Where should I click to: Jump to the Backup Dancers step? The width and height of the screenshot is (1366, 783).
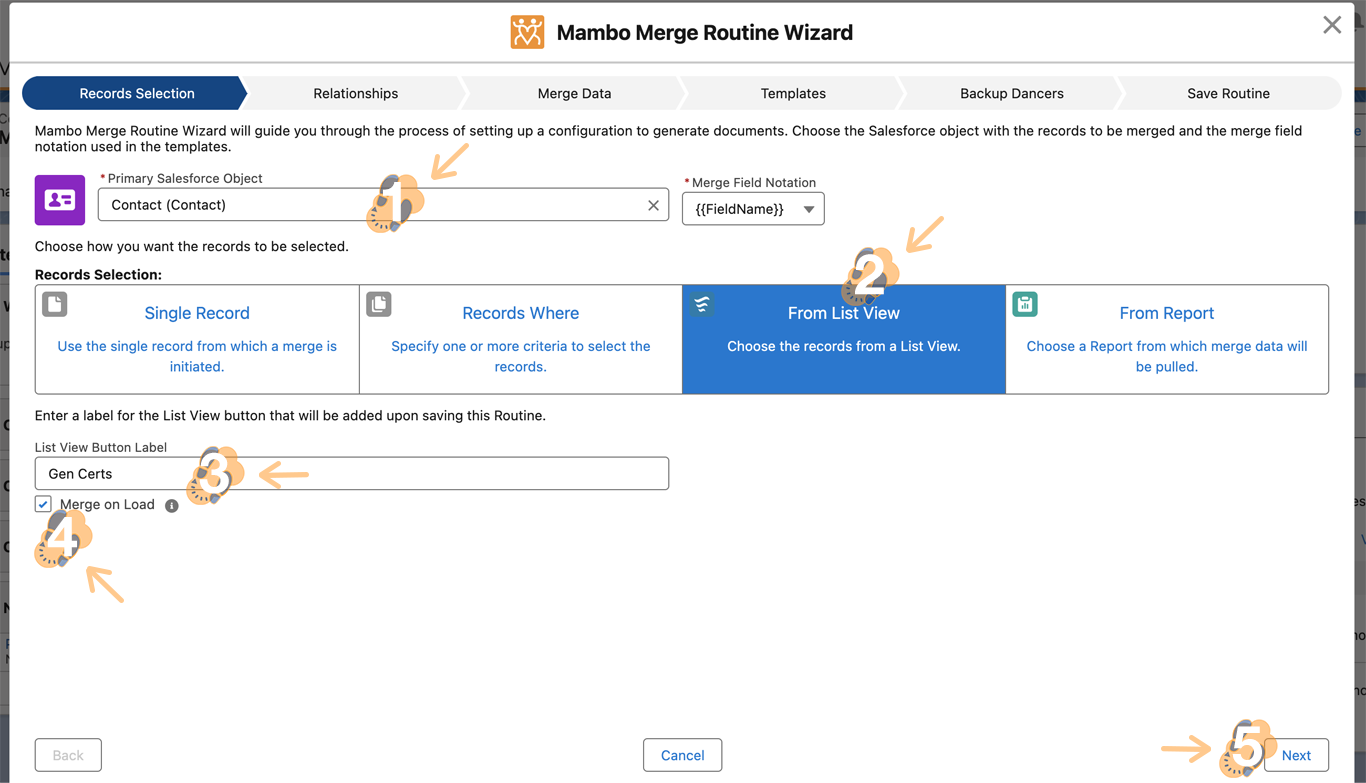click(1011, 93)
